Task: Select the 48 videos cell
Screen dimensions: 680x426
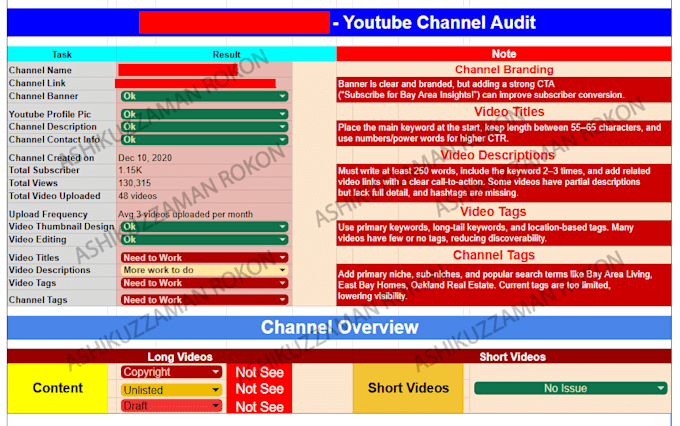Action: 204,196
